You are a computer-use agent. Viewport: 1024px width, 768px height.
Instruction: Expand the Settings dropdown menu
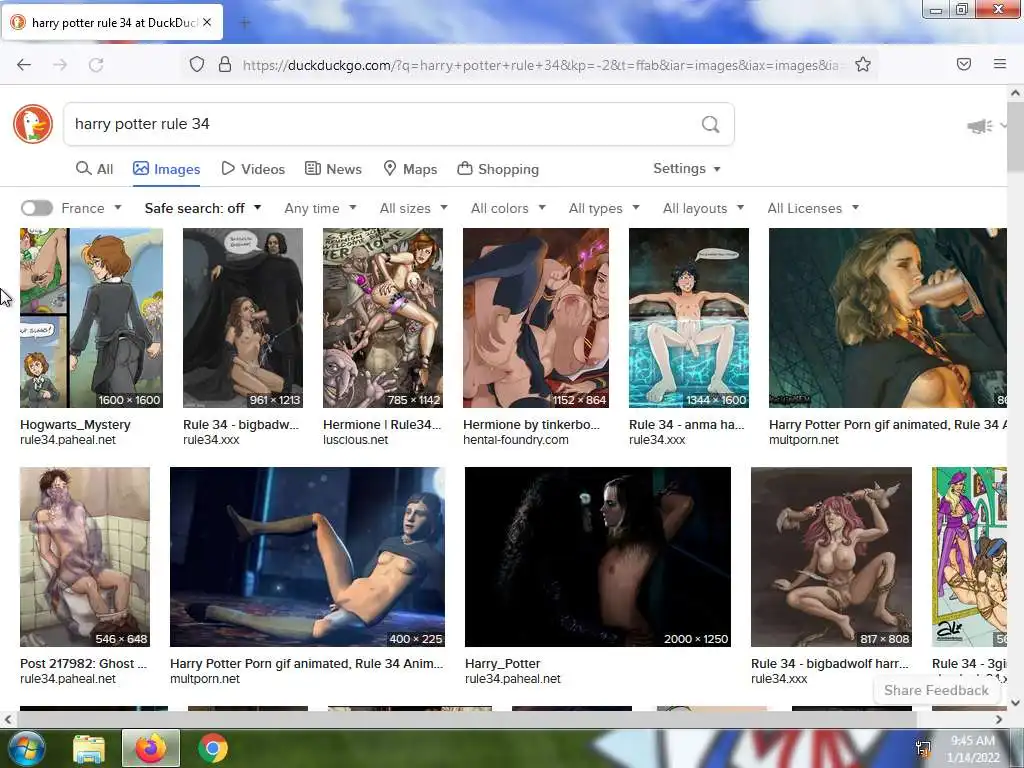(x=687, y=168)
